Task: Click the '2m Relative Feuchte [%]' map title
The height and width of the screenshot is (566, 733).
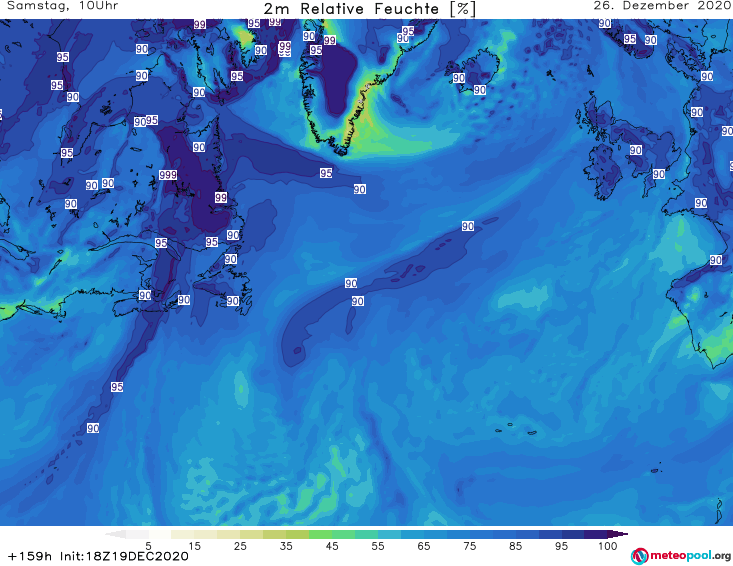Action: 370,9
